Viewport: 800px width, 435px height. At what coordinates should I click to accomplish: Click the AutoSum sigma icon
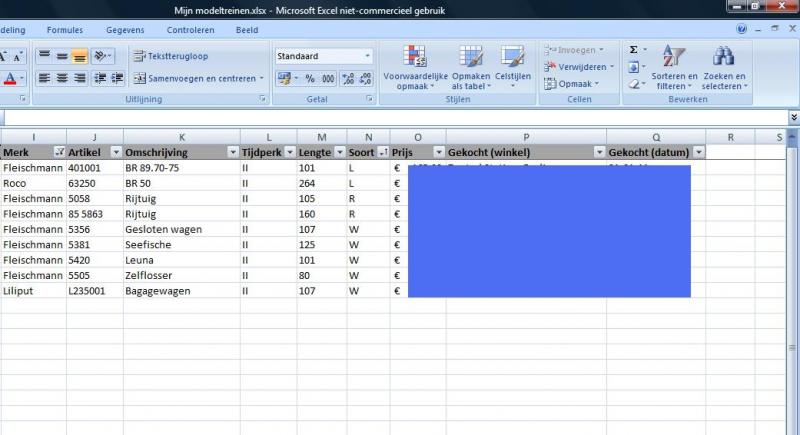[x=633, y=49]
